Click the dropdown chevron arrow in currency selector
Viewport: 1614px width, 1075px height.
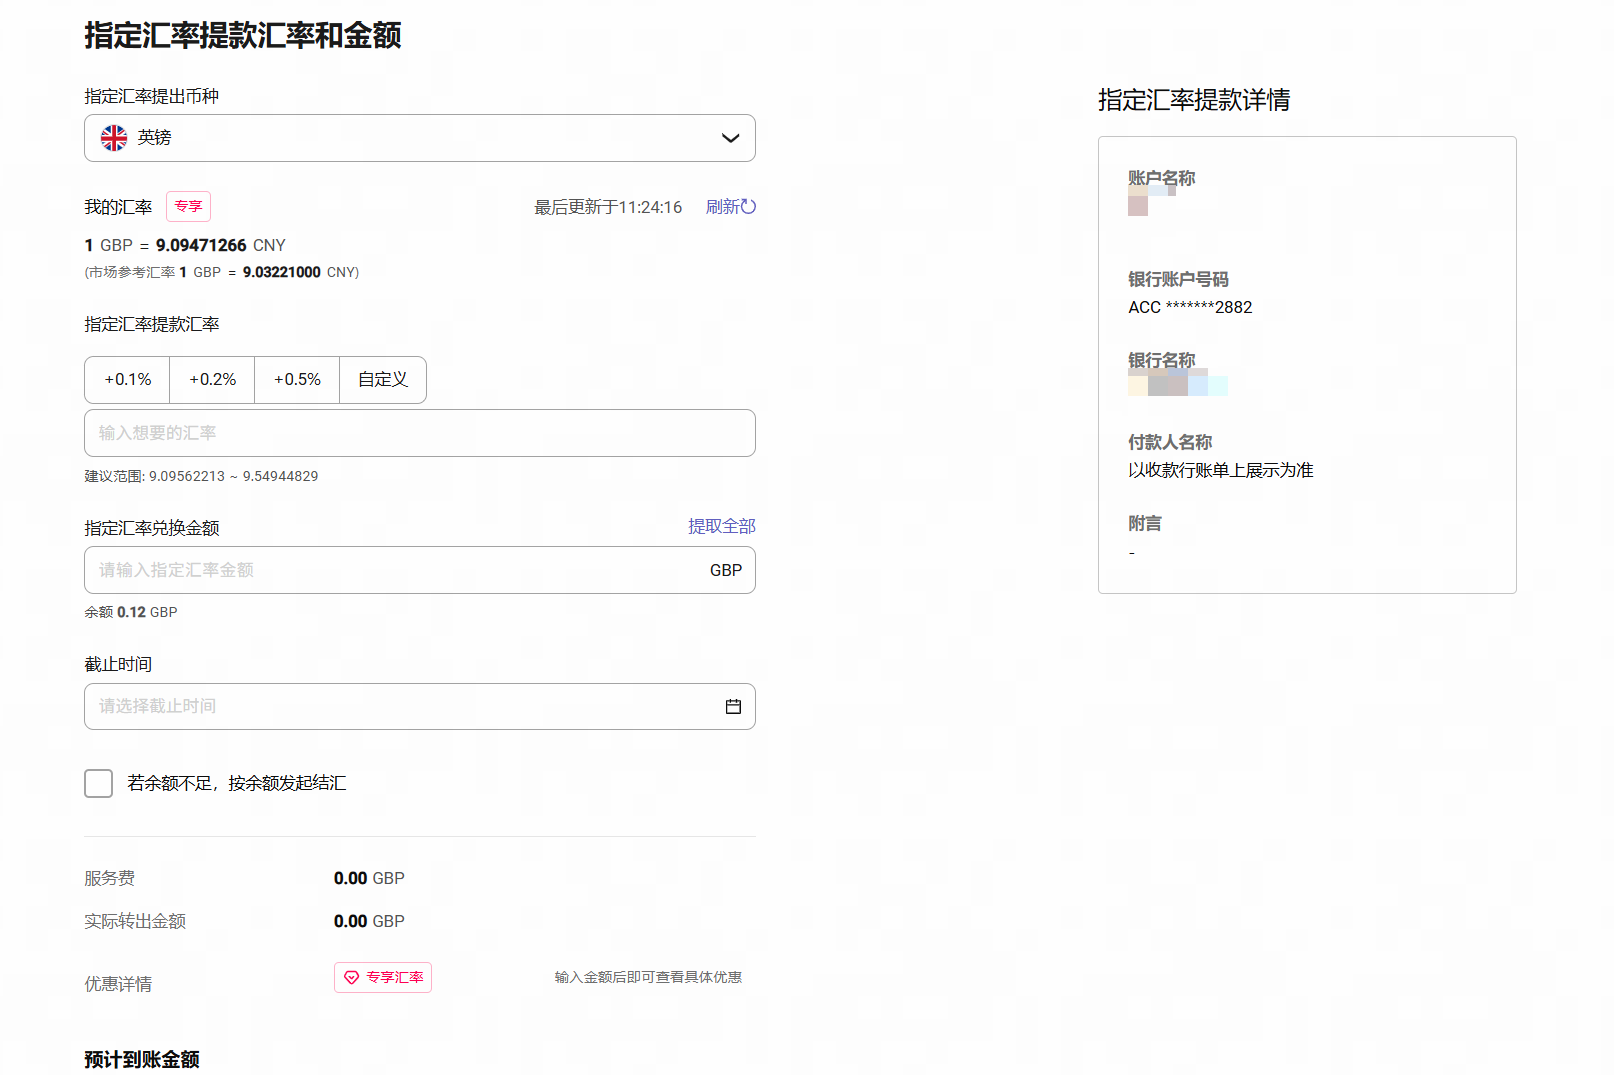[731, 138]
